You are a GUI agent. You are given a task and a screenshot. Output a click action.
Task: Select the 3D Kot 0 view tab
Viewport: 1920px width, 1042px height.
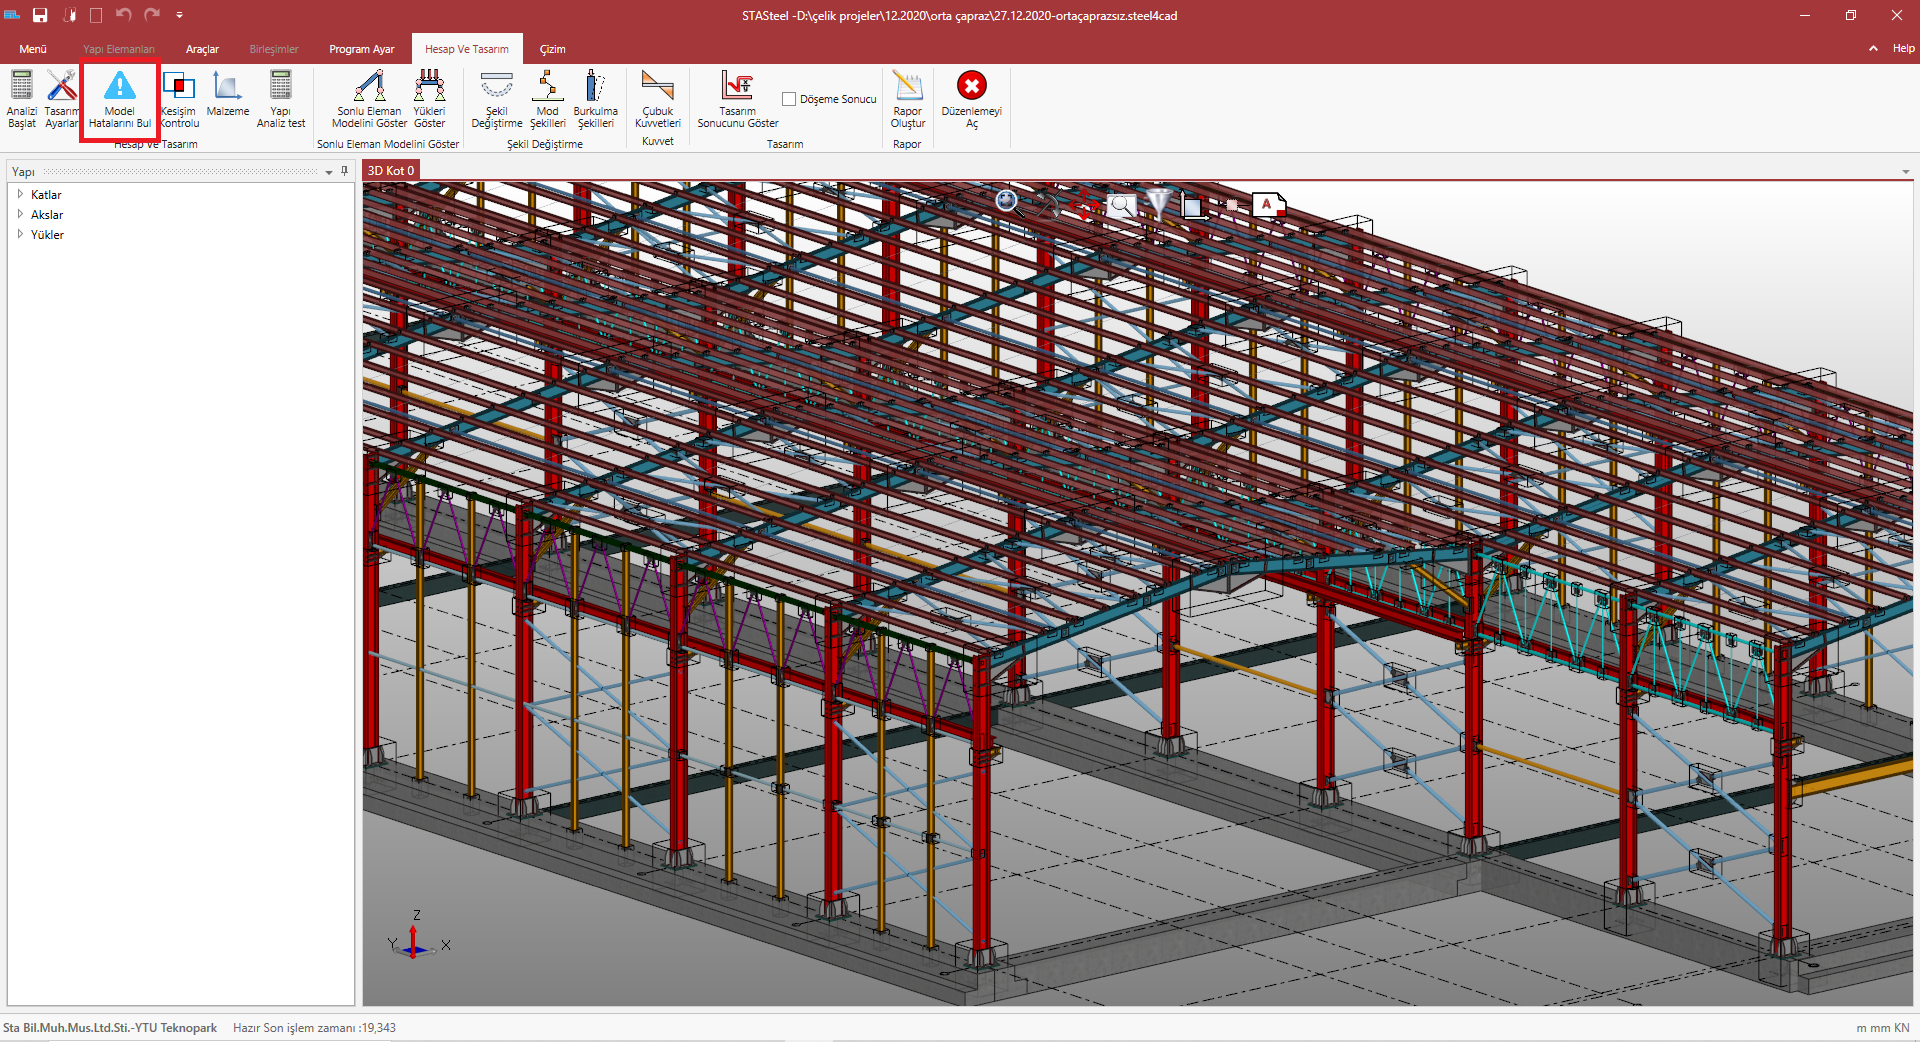[390, 171]
